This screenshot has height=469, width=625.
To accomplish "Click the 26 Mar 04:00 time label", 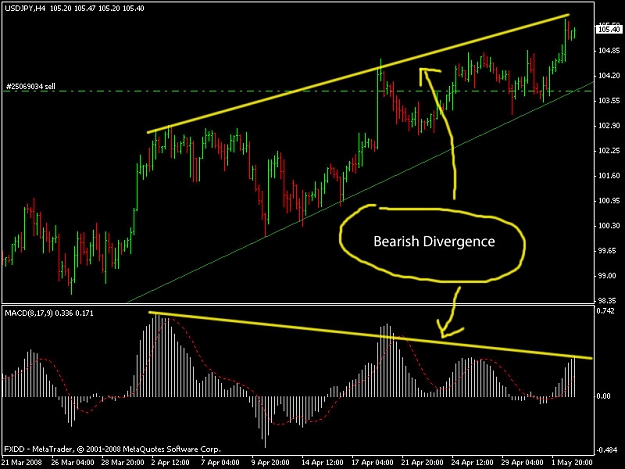I will pos(73,463).
